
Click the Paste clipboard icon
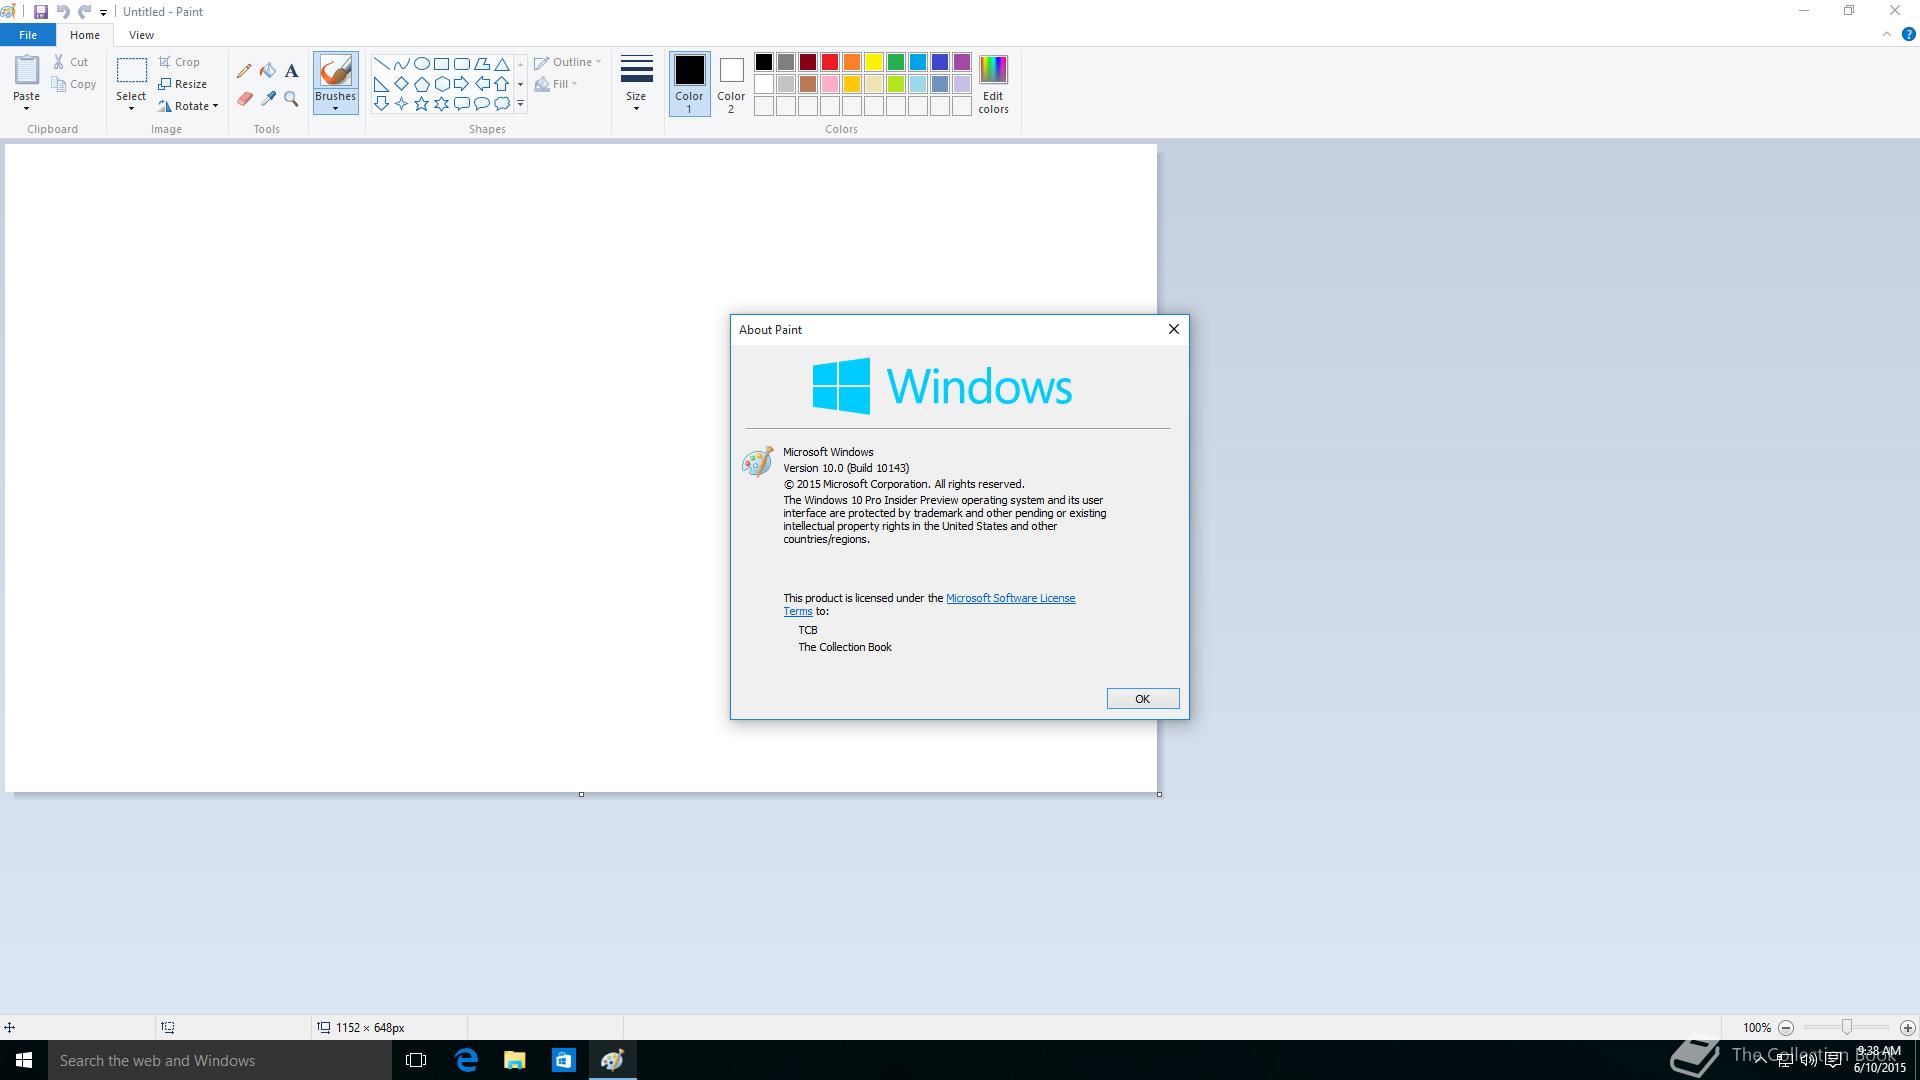(27, 70)
